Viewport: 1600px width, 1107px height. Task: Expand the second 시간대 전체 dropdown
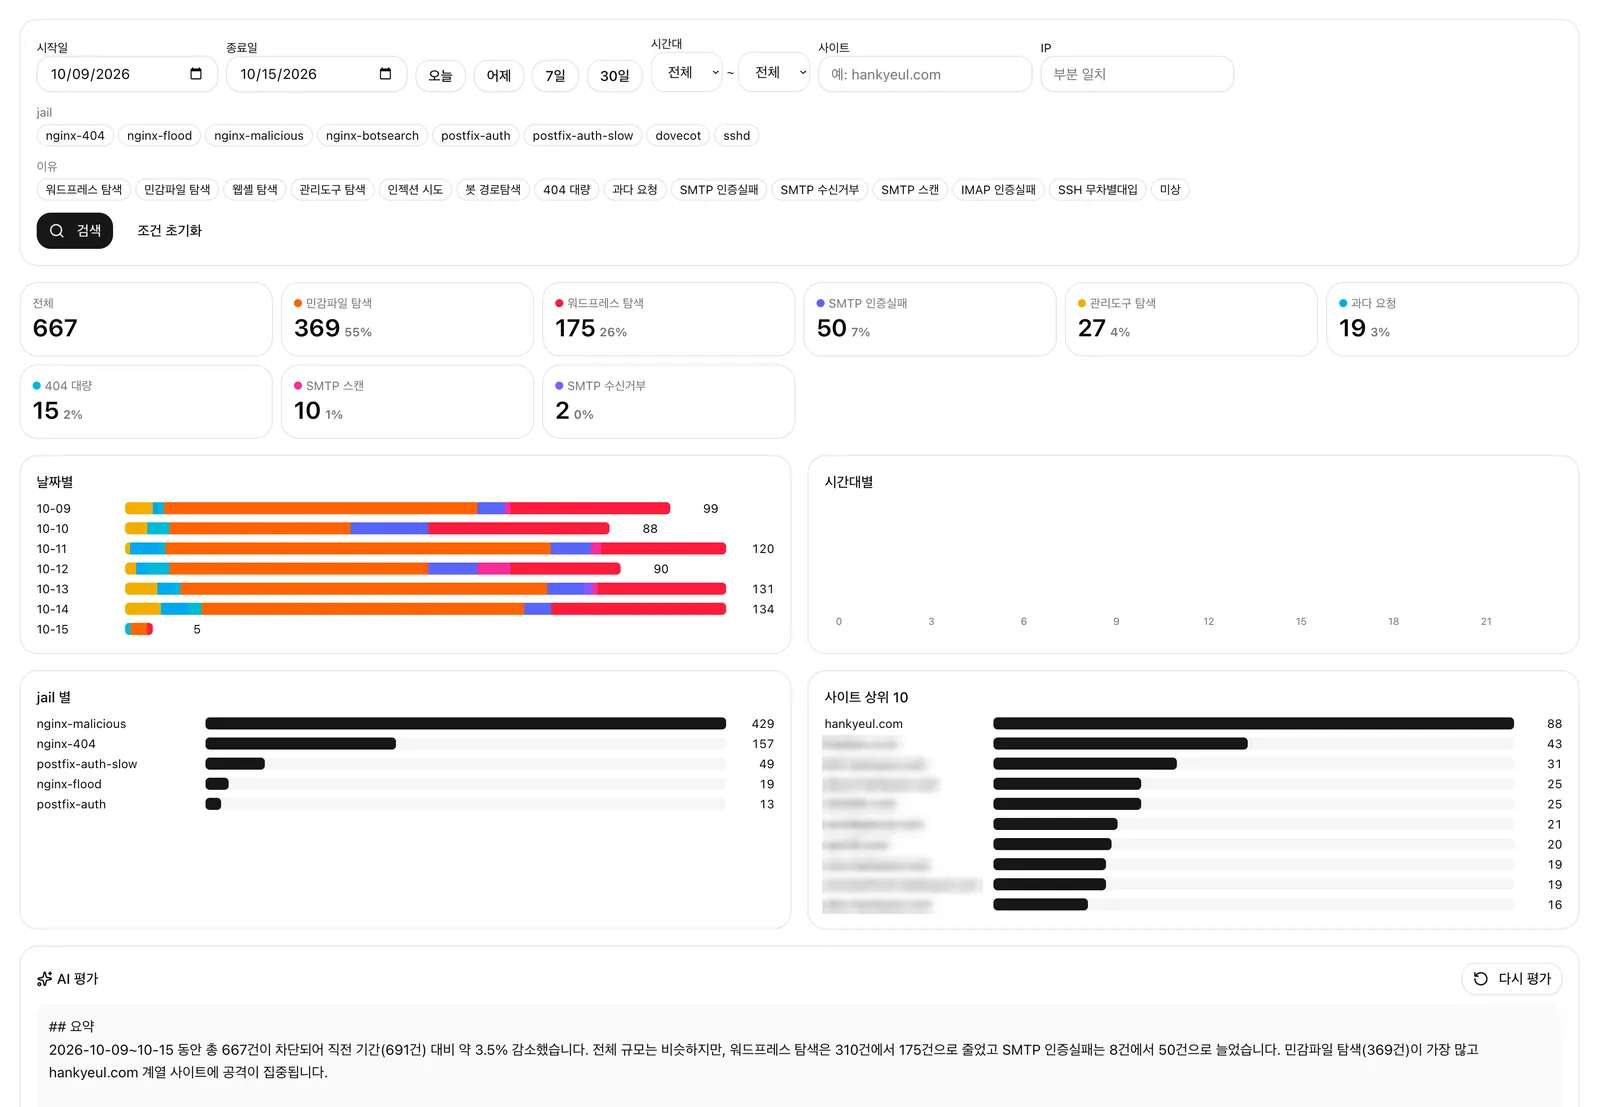pos(774,72)
